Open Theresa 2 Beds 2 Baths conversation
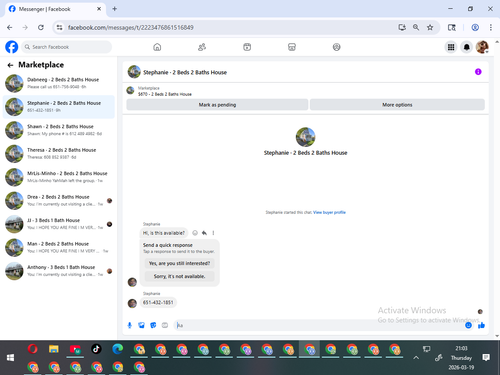This screenshot has height=375, width=500. pyautogui.click(x=59, y=153)
